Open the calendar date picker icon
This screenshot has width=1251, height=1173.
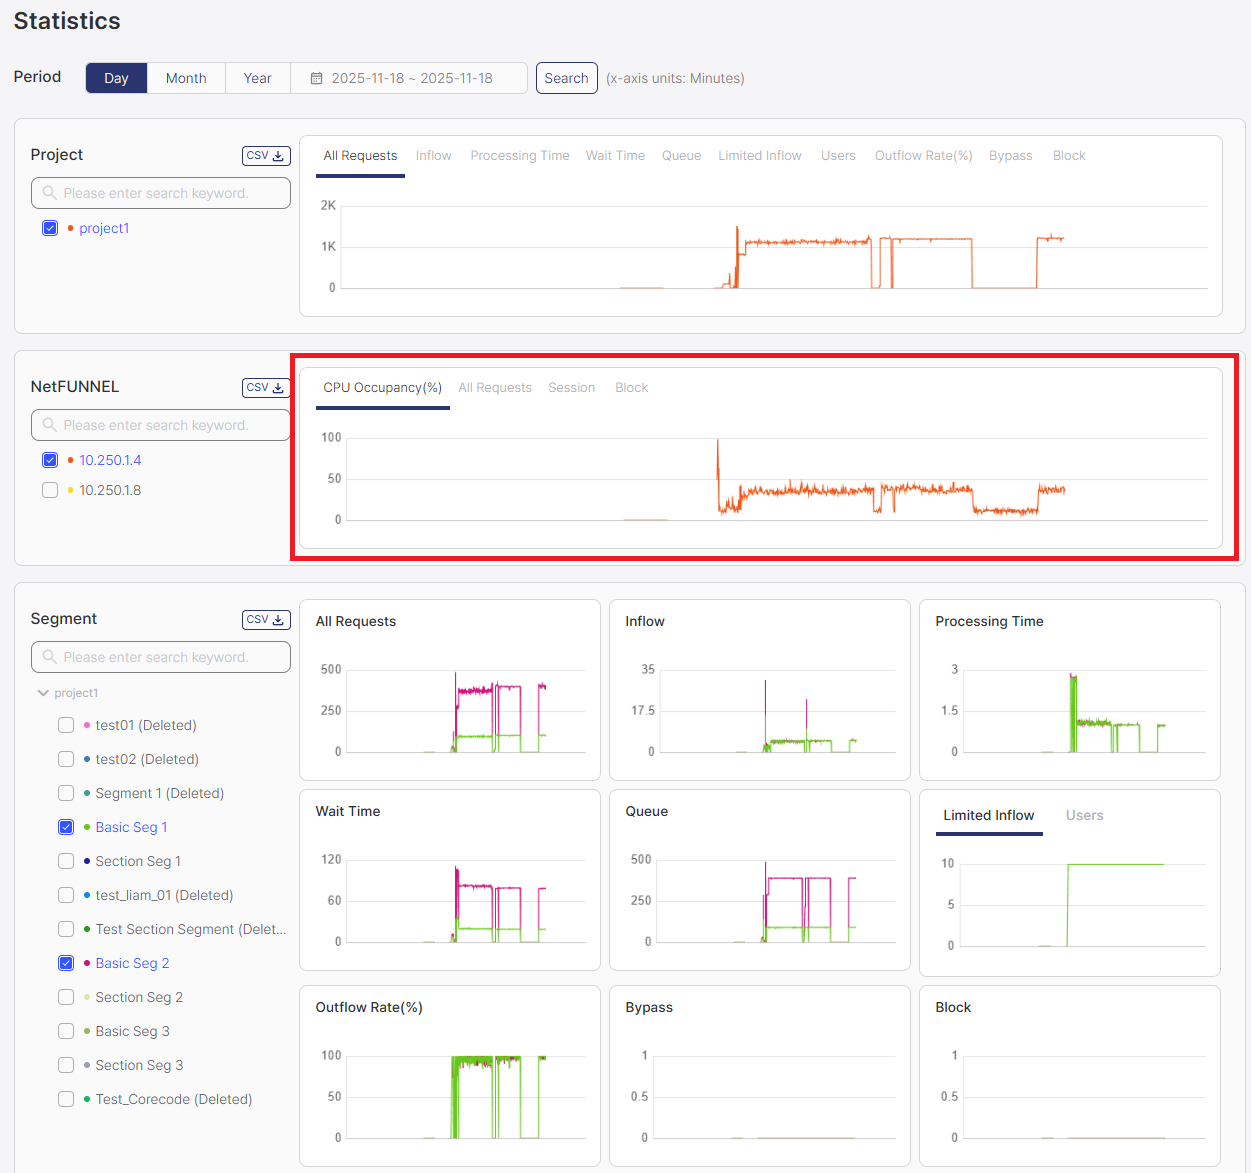(x=317, y=77)
